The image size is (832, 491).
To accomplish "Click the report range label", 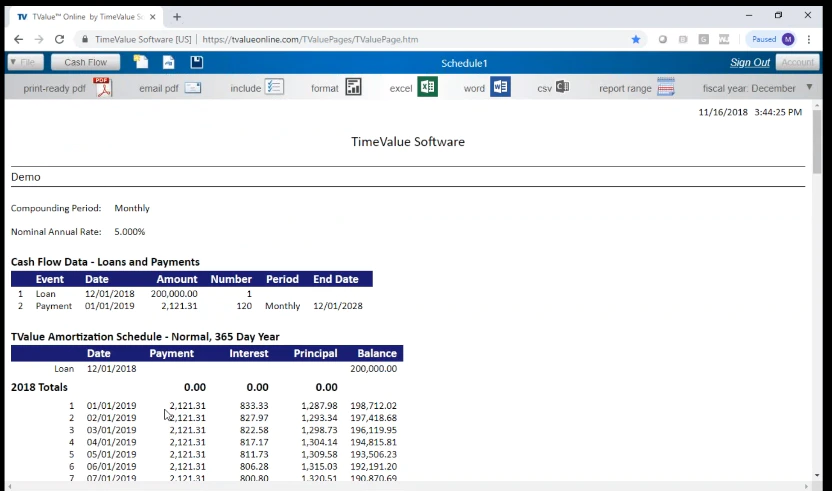I will click(625, 88).
